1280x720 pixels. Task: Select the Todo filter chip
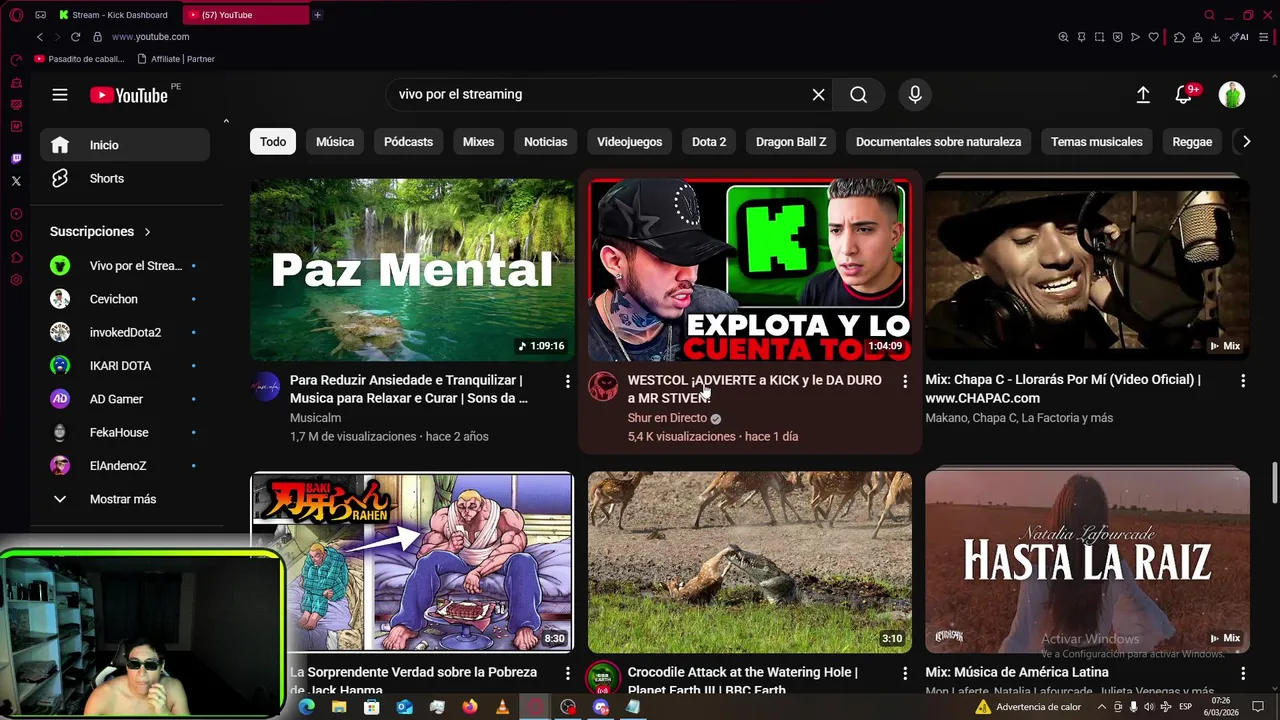tap(273, 142)
